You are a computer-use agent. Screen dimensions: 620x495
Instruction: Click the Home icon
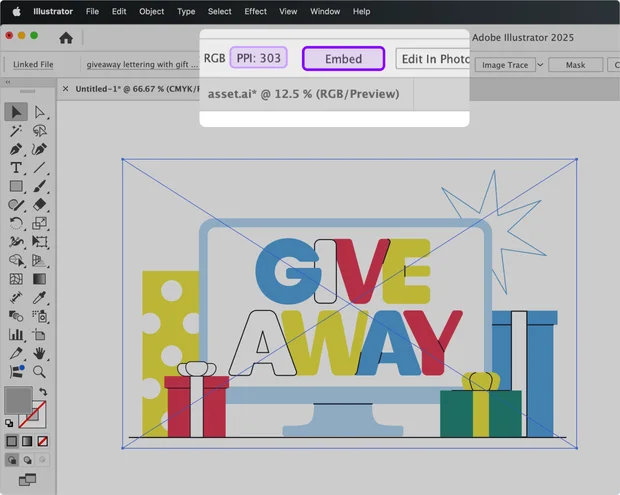point(66,38)
